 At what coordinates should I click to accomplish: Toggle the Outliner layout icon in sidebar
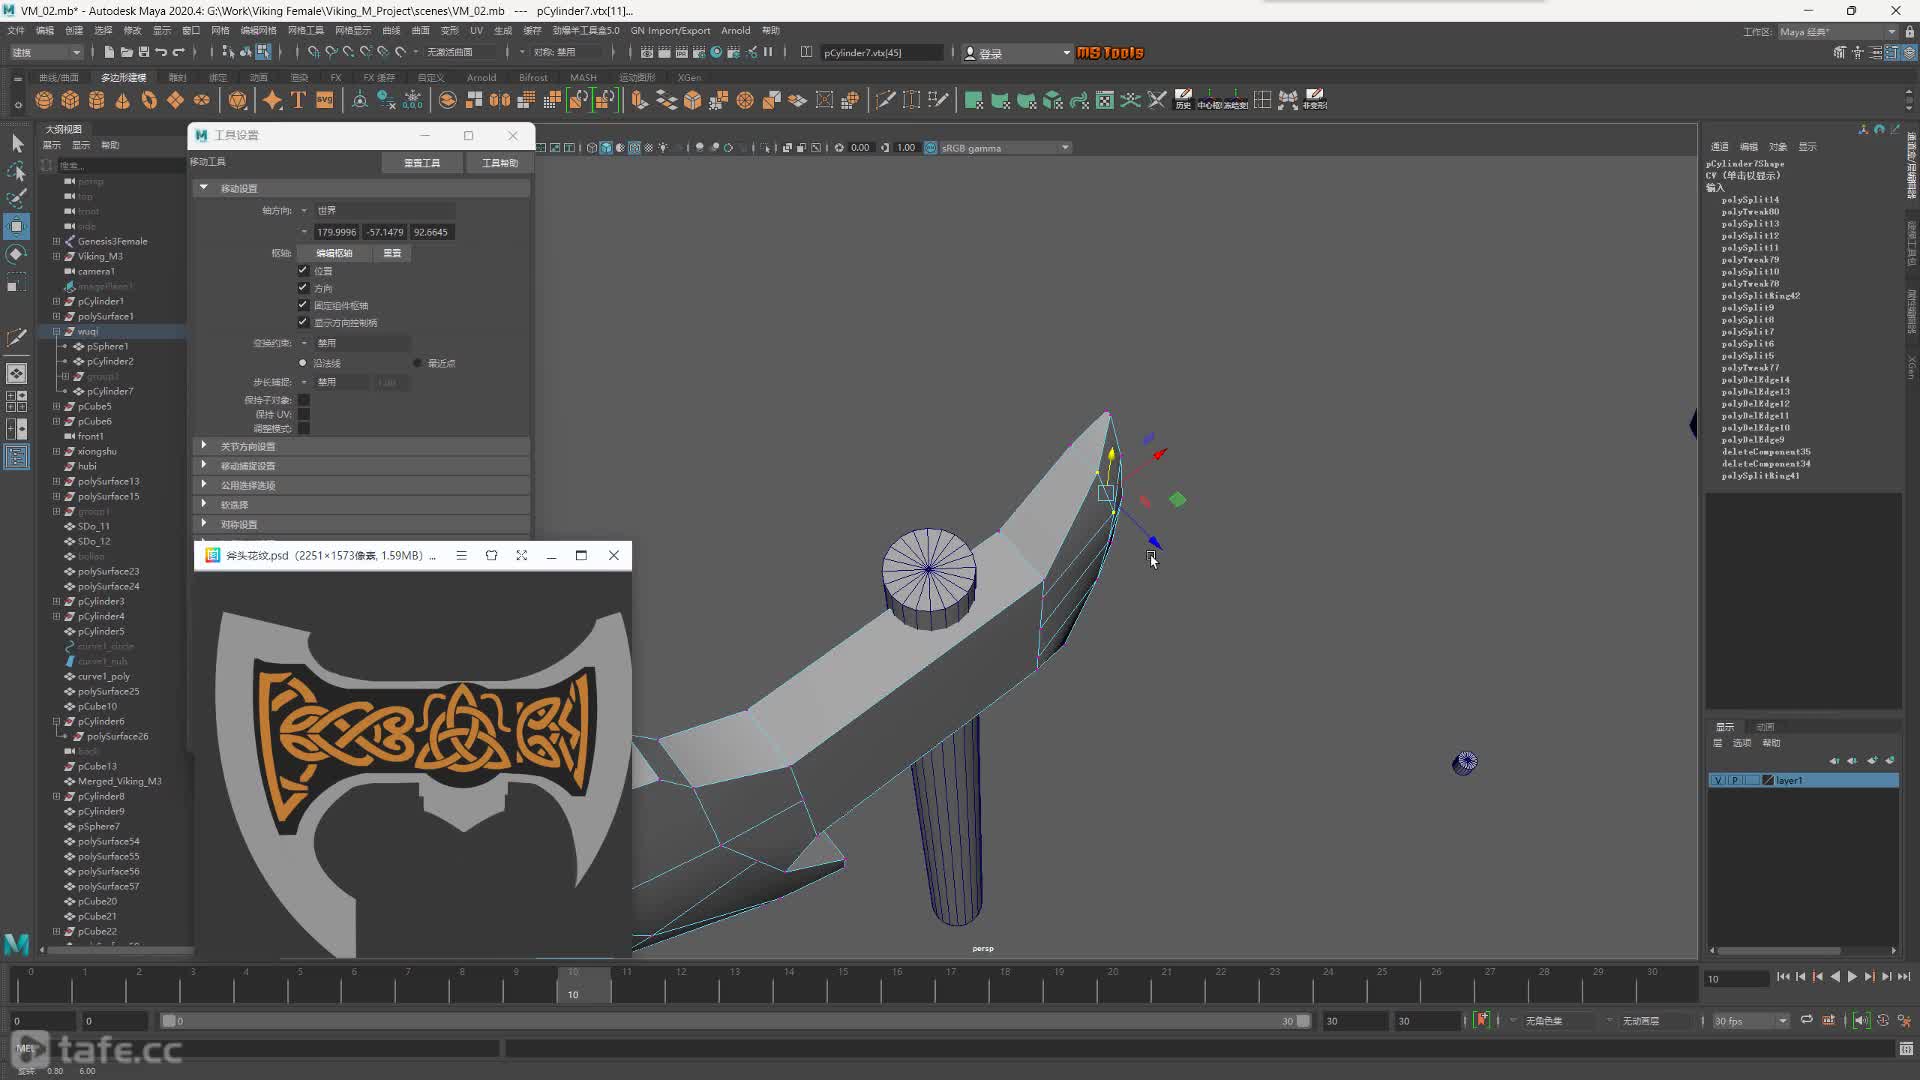(x=17, y=457)
